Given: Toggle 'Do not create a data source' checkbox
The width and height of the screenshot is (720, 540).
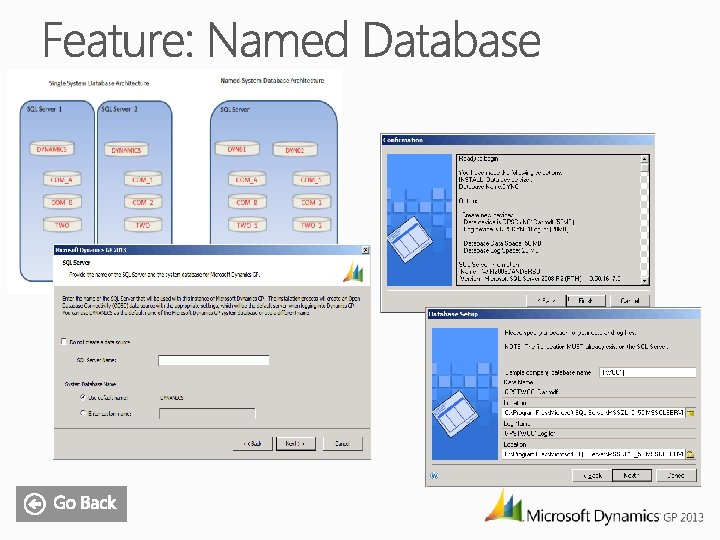Looking at the screenshot, I should pos(64,341).
